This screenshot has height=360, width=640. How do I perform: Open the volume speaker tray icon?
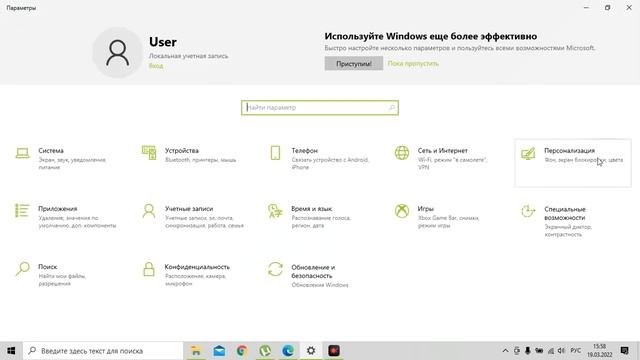point(561,351)
